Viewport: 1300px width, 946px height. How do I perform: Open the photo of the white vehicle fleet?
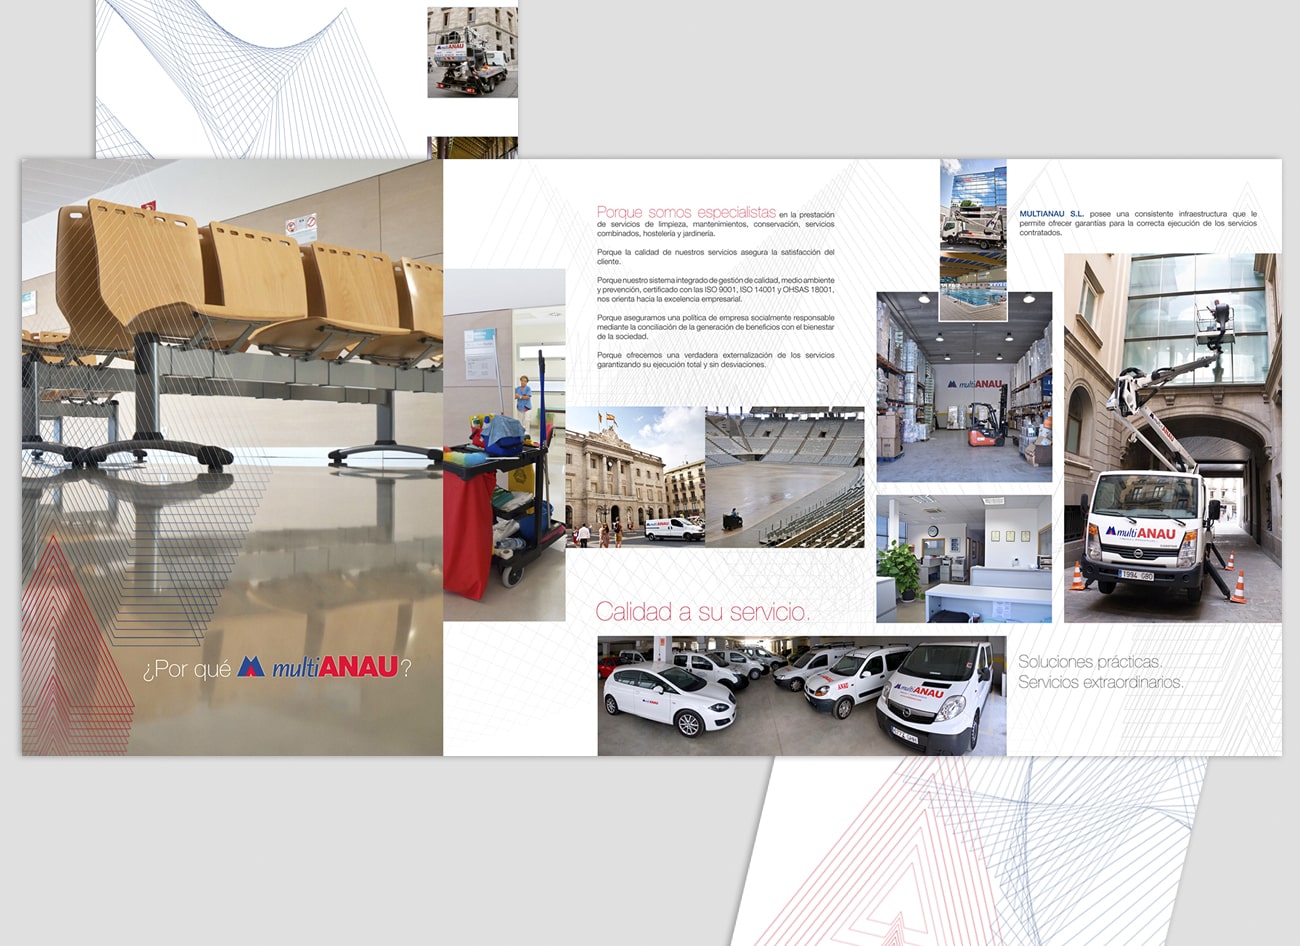(x=801, y=695)
